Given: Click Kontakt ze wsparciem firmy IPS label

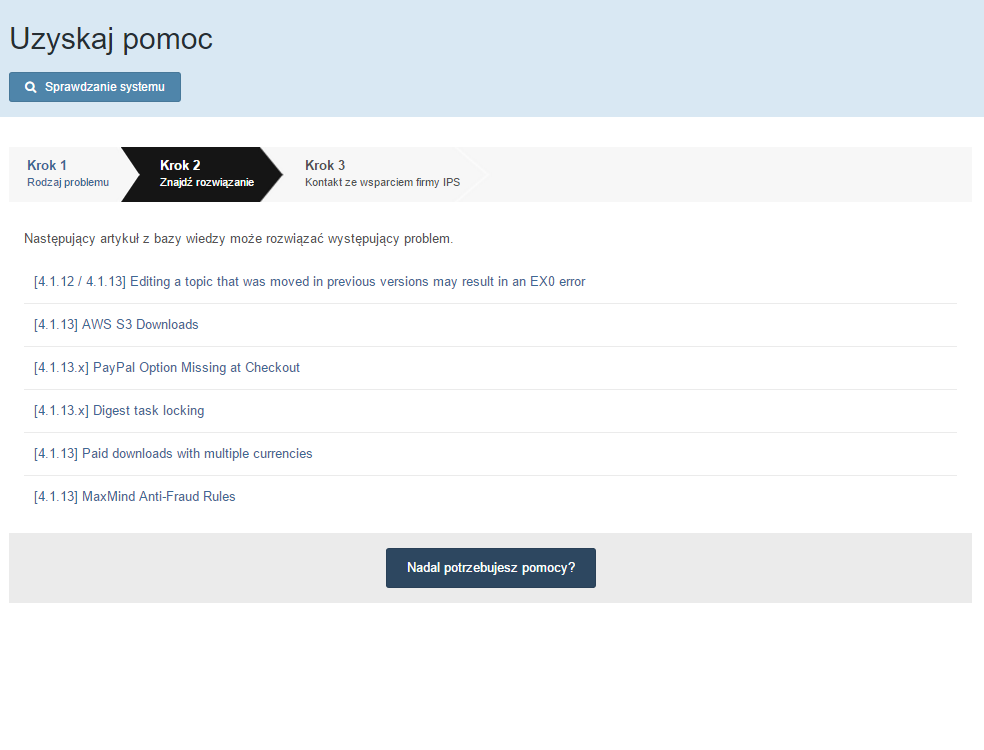Looking at the screenshot, I should 382,183.
